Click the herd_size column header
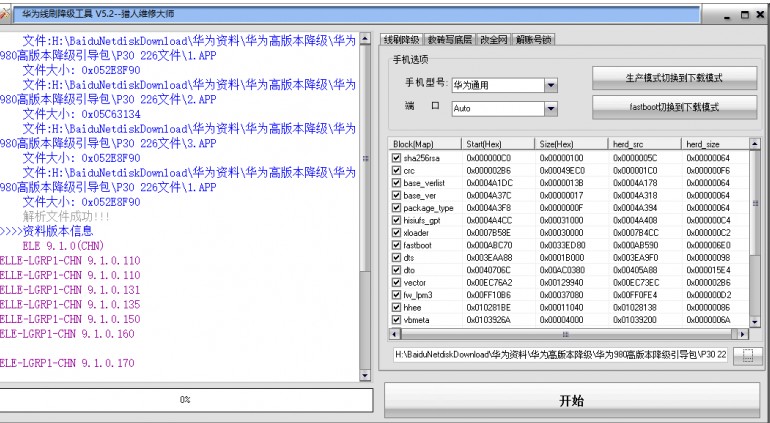770x423 pixels. click(x=715, y=144)
